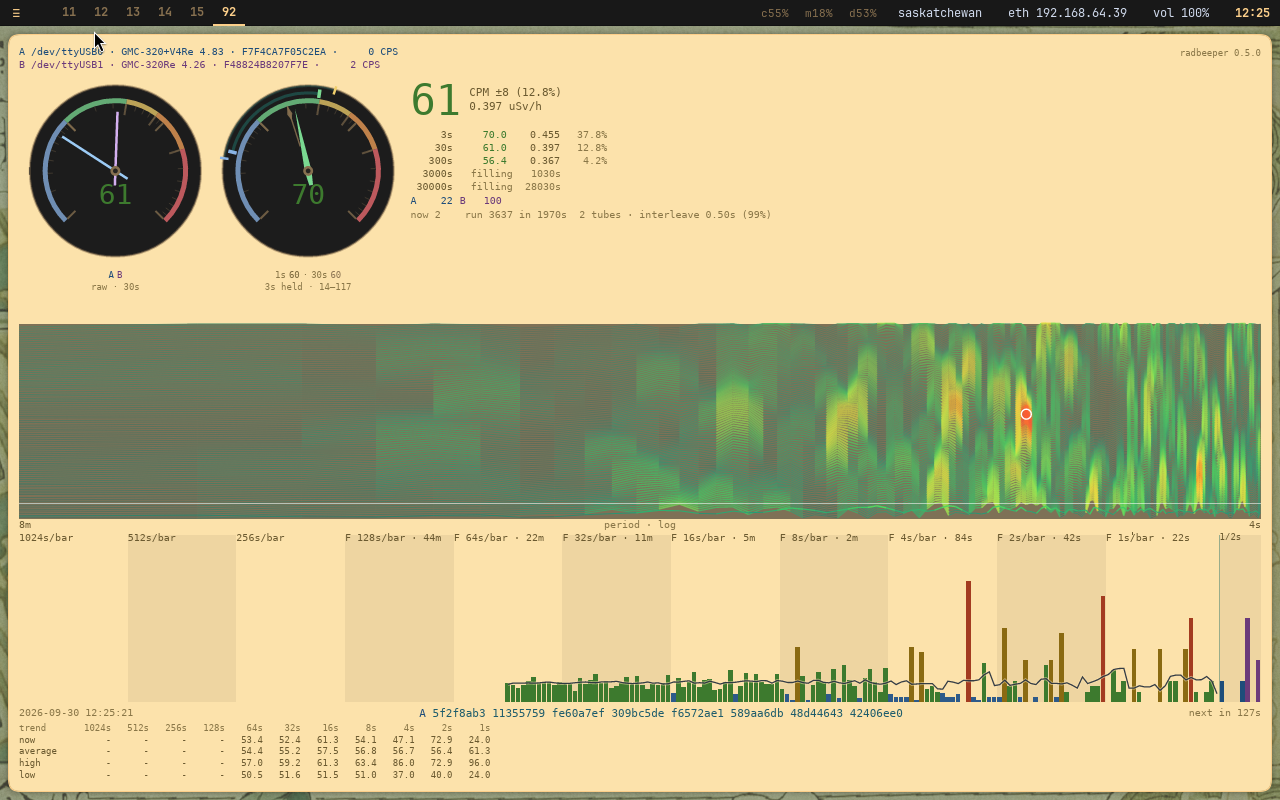Click the radbeeper 0.5.0 version label

click(1220, 53)
